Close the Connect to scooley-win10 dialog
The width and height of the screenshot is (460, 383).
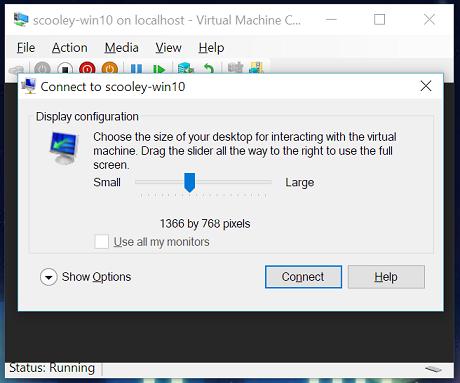coord(426,86)
